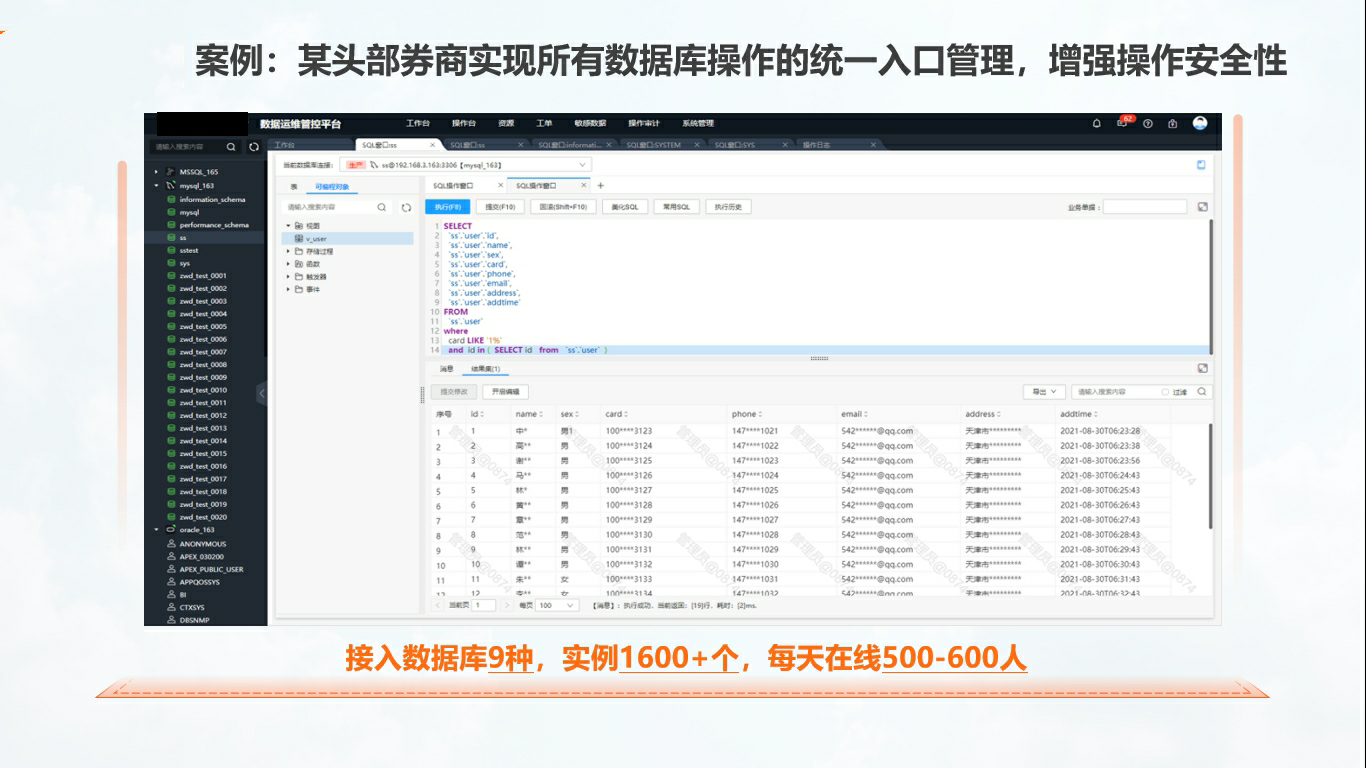Open the 操作审计 menu
The width and height of the screenshot is (1366, 768).
click(644, 123)
